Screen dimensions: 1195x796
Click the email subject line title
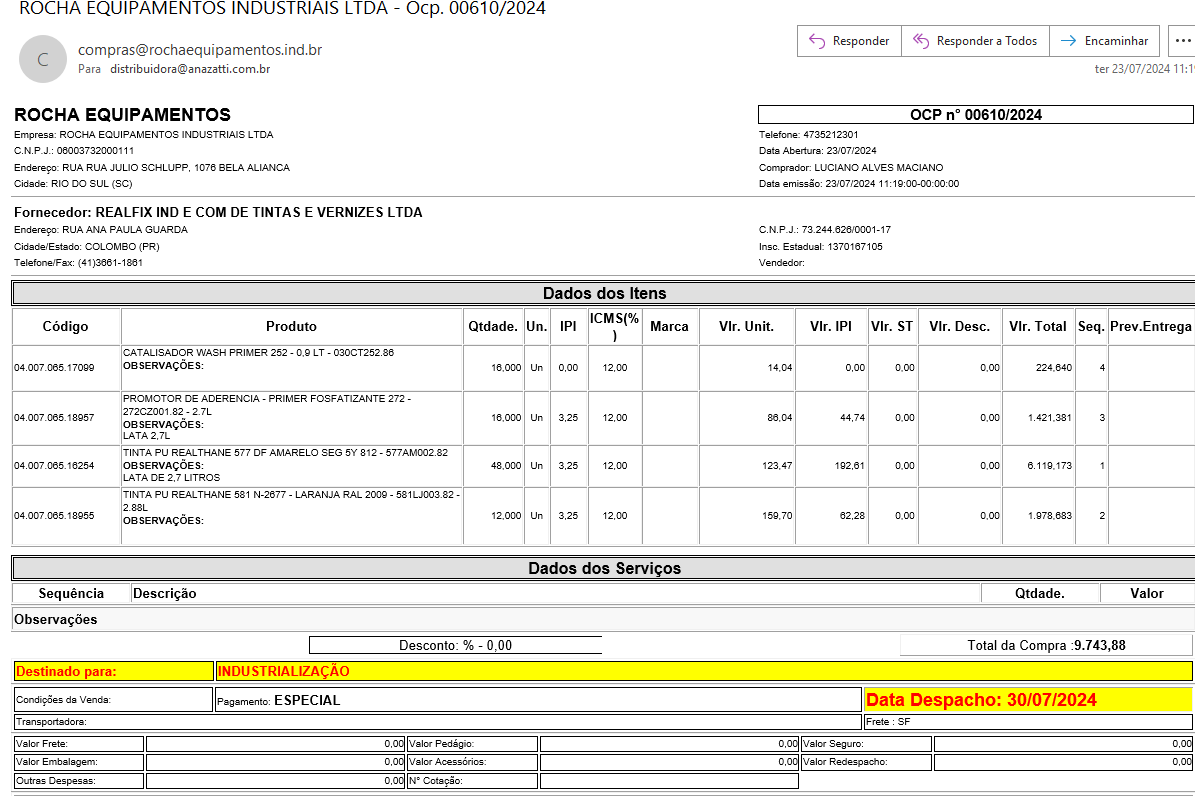coord(283,9)
